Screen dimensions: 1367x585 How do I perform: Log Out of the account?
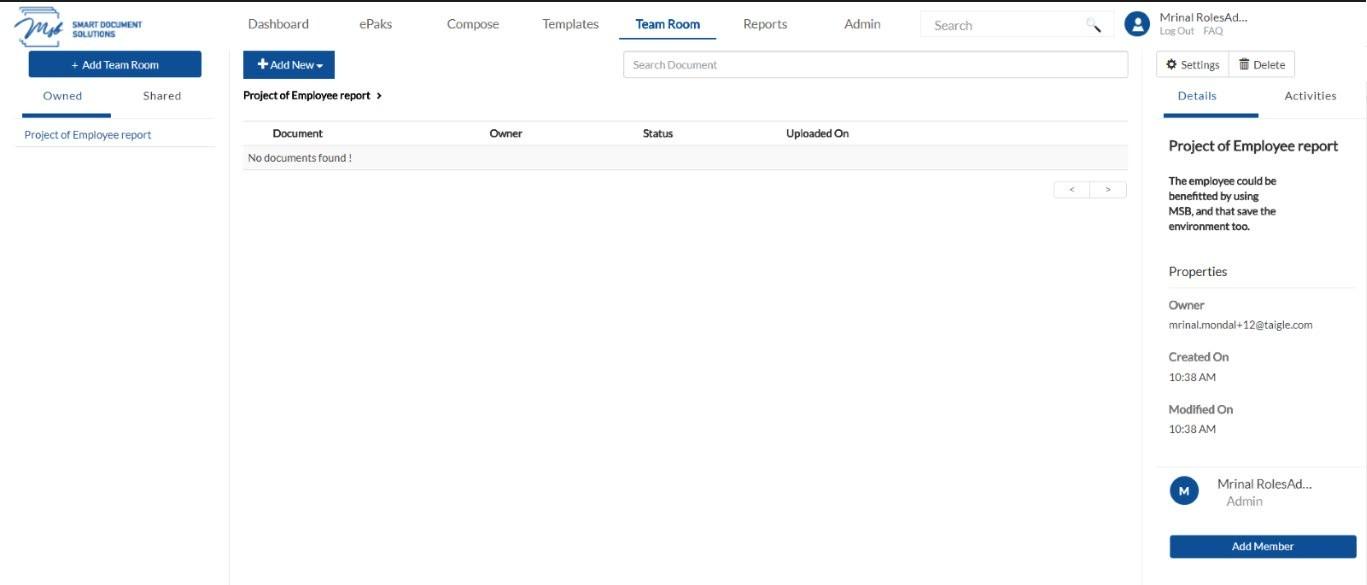click(1177, 31)
